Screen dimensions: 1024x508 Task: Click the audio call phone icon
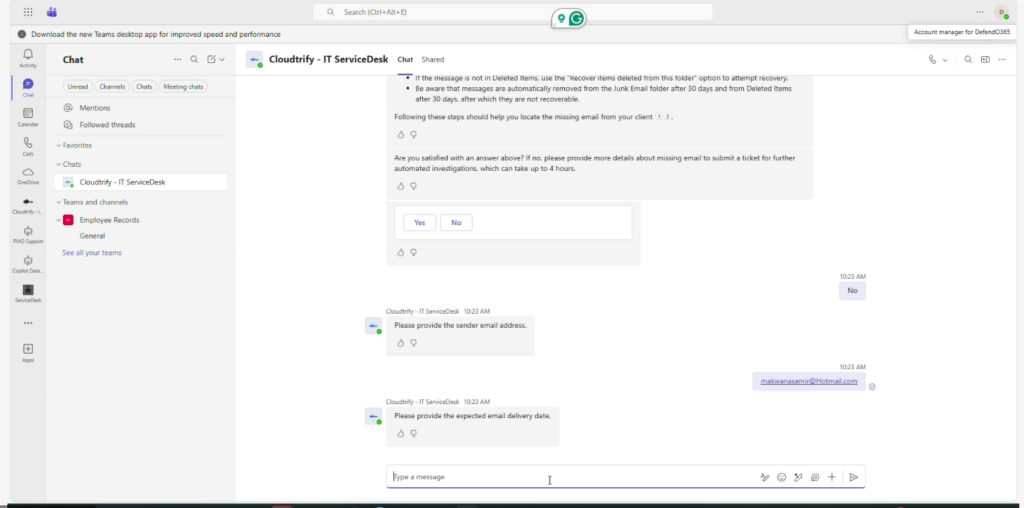(932, 60)
